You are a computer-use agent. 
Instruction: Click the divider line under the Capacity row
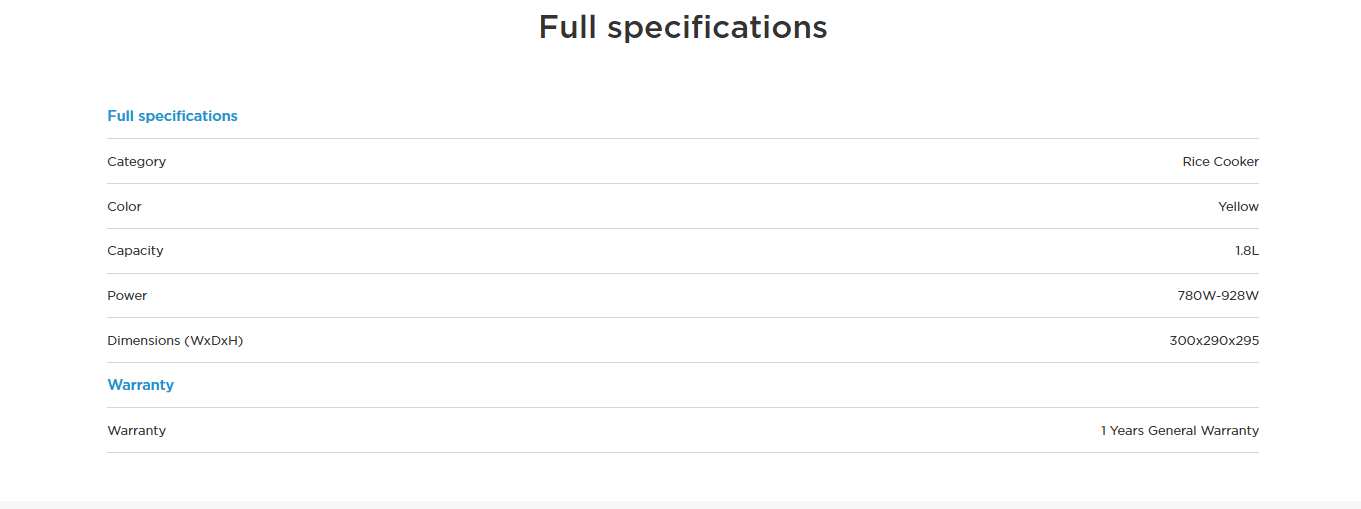pos(683,273)
